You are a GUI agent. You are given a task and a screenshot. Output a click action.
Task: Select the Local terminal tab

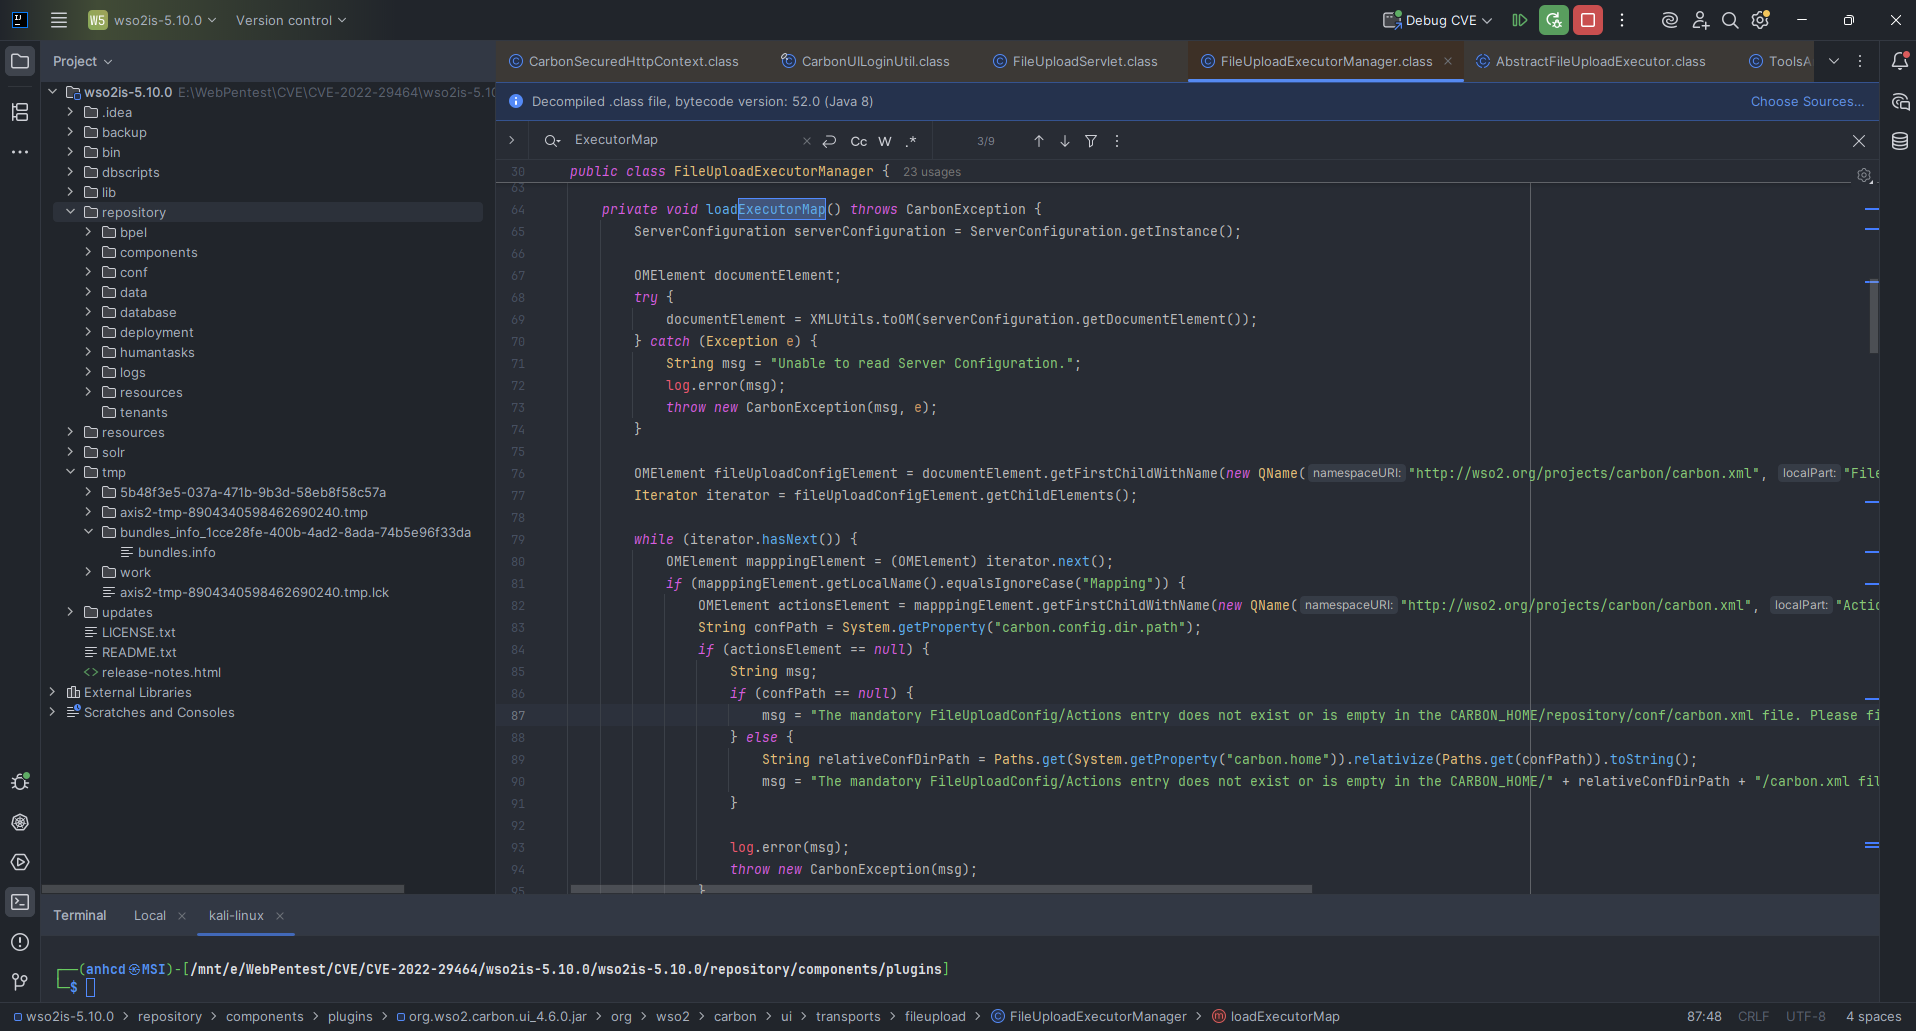click(x=150, y=915)
